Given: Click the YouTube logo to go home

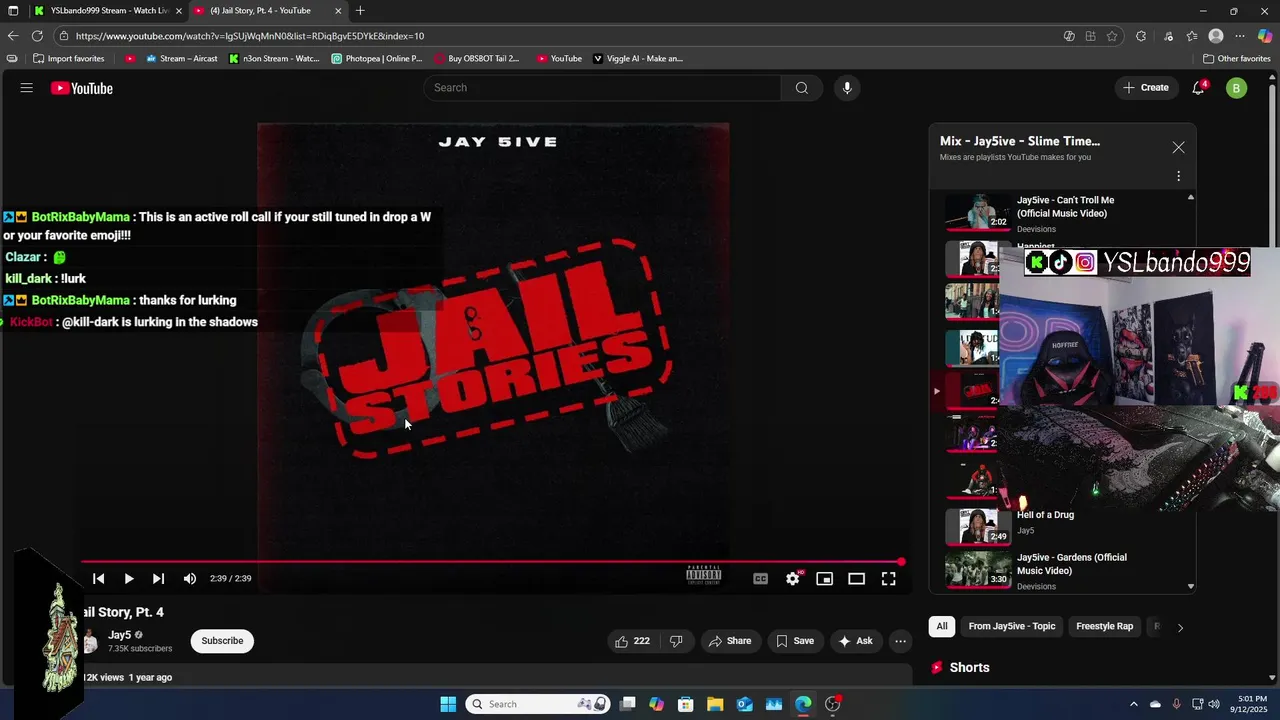Looking at the screenshot, I should point(82,88).
